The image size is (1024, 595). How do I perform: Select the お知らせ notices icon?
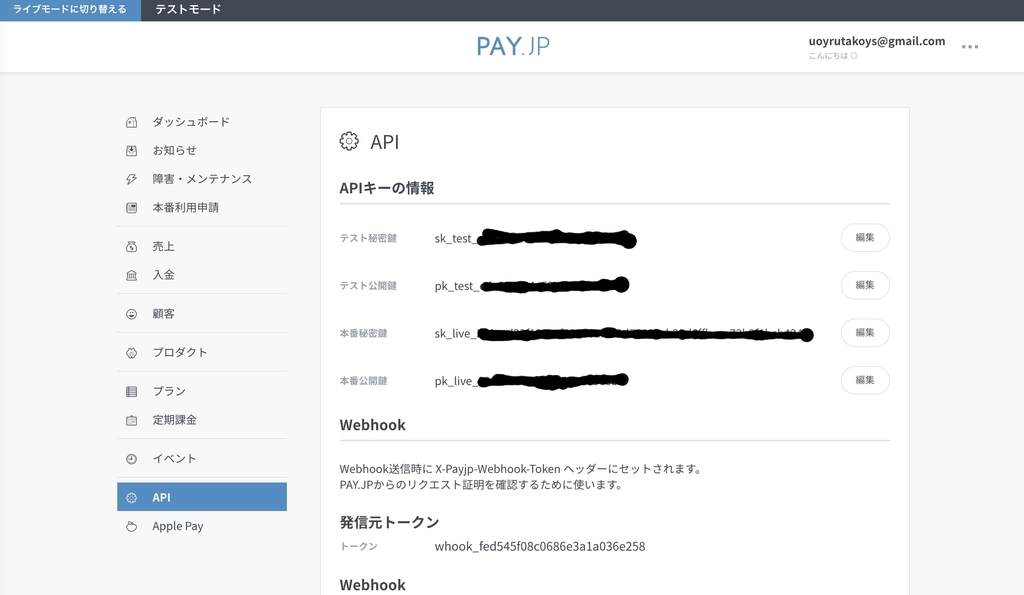tap(130, 149)
